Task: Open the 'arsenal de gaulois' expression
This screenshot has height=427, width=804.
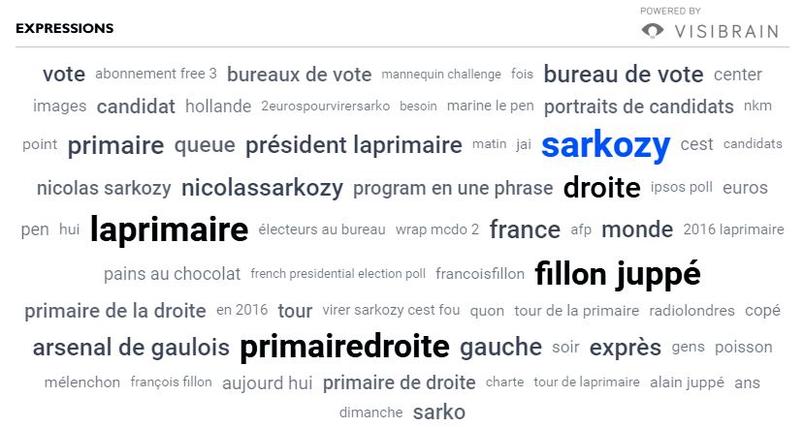Action: tap(131, 348)
